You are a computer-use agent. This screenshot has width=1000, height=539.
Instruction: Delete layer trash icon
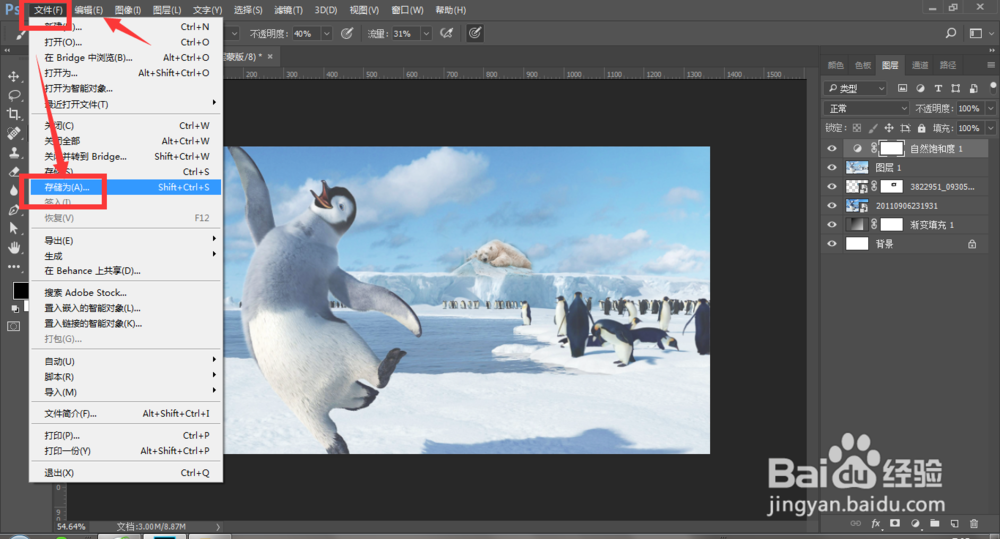pos(974,523)
